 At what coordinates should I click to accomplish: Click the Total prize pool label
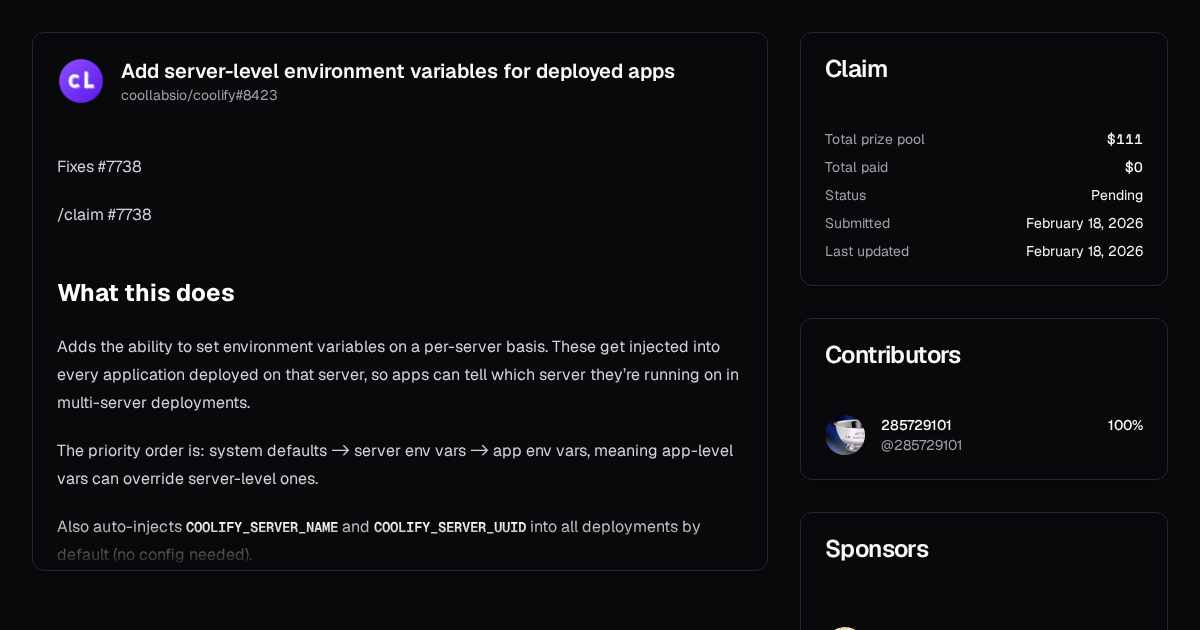click(x=875, y=139)
